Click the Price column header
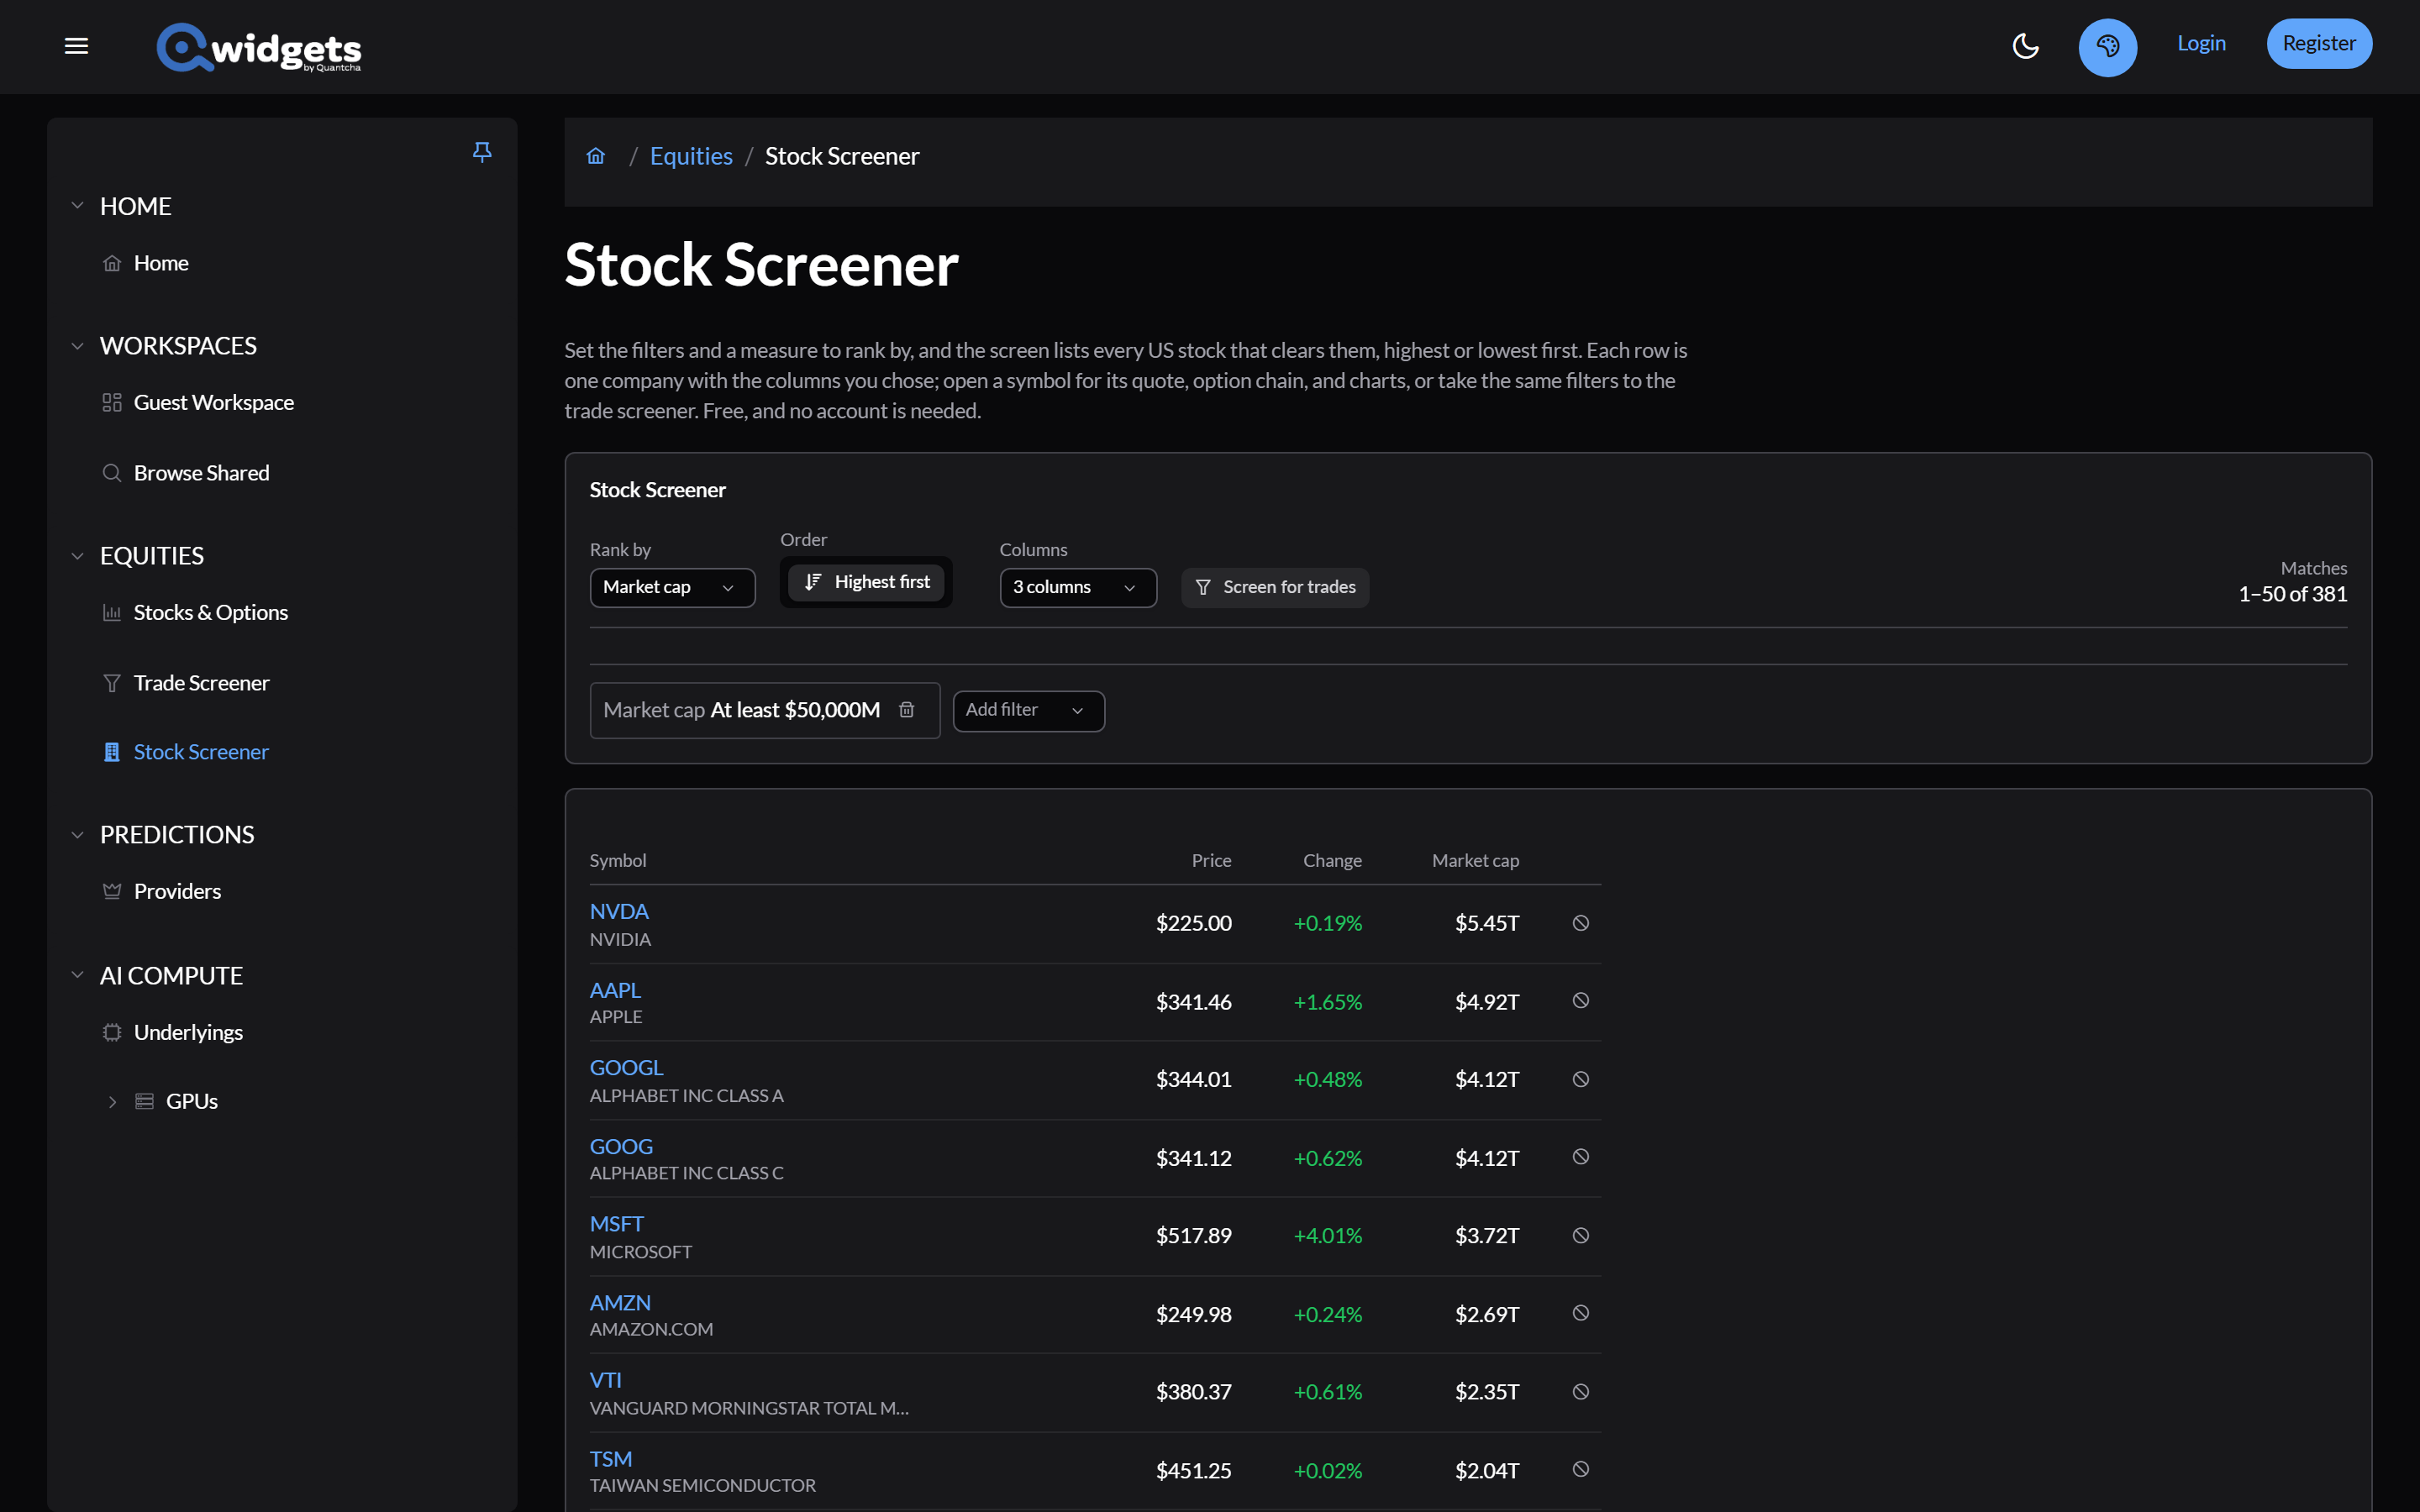Viewport: 2420px width, 1512px height. [x=1211, y=861]
